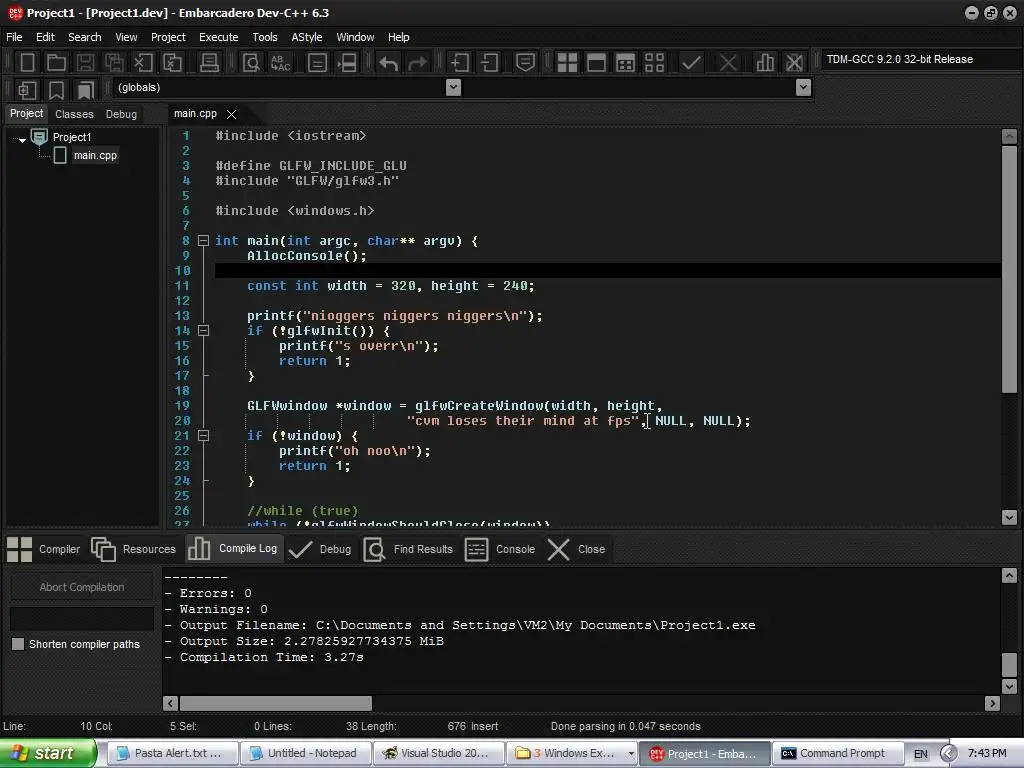This screenshot has height=768, width=1024.
Task: Click the Insert snippet toolbar icon
Action: (27, 89)
